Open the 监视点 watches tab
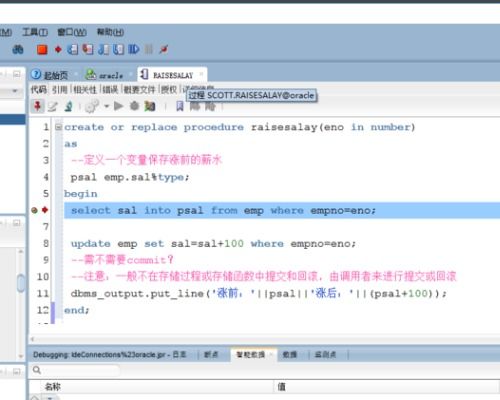The height and width of the screenshot is (400, 500). [325, 354]
